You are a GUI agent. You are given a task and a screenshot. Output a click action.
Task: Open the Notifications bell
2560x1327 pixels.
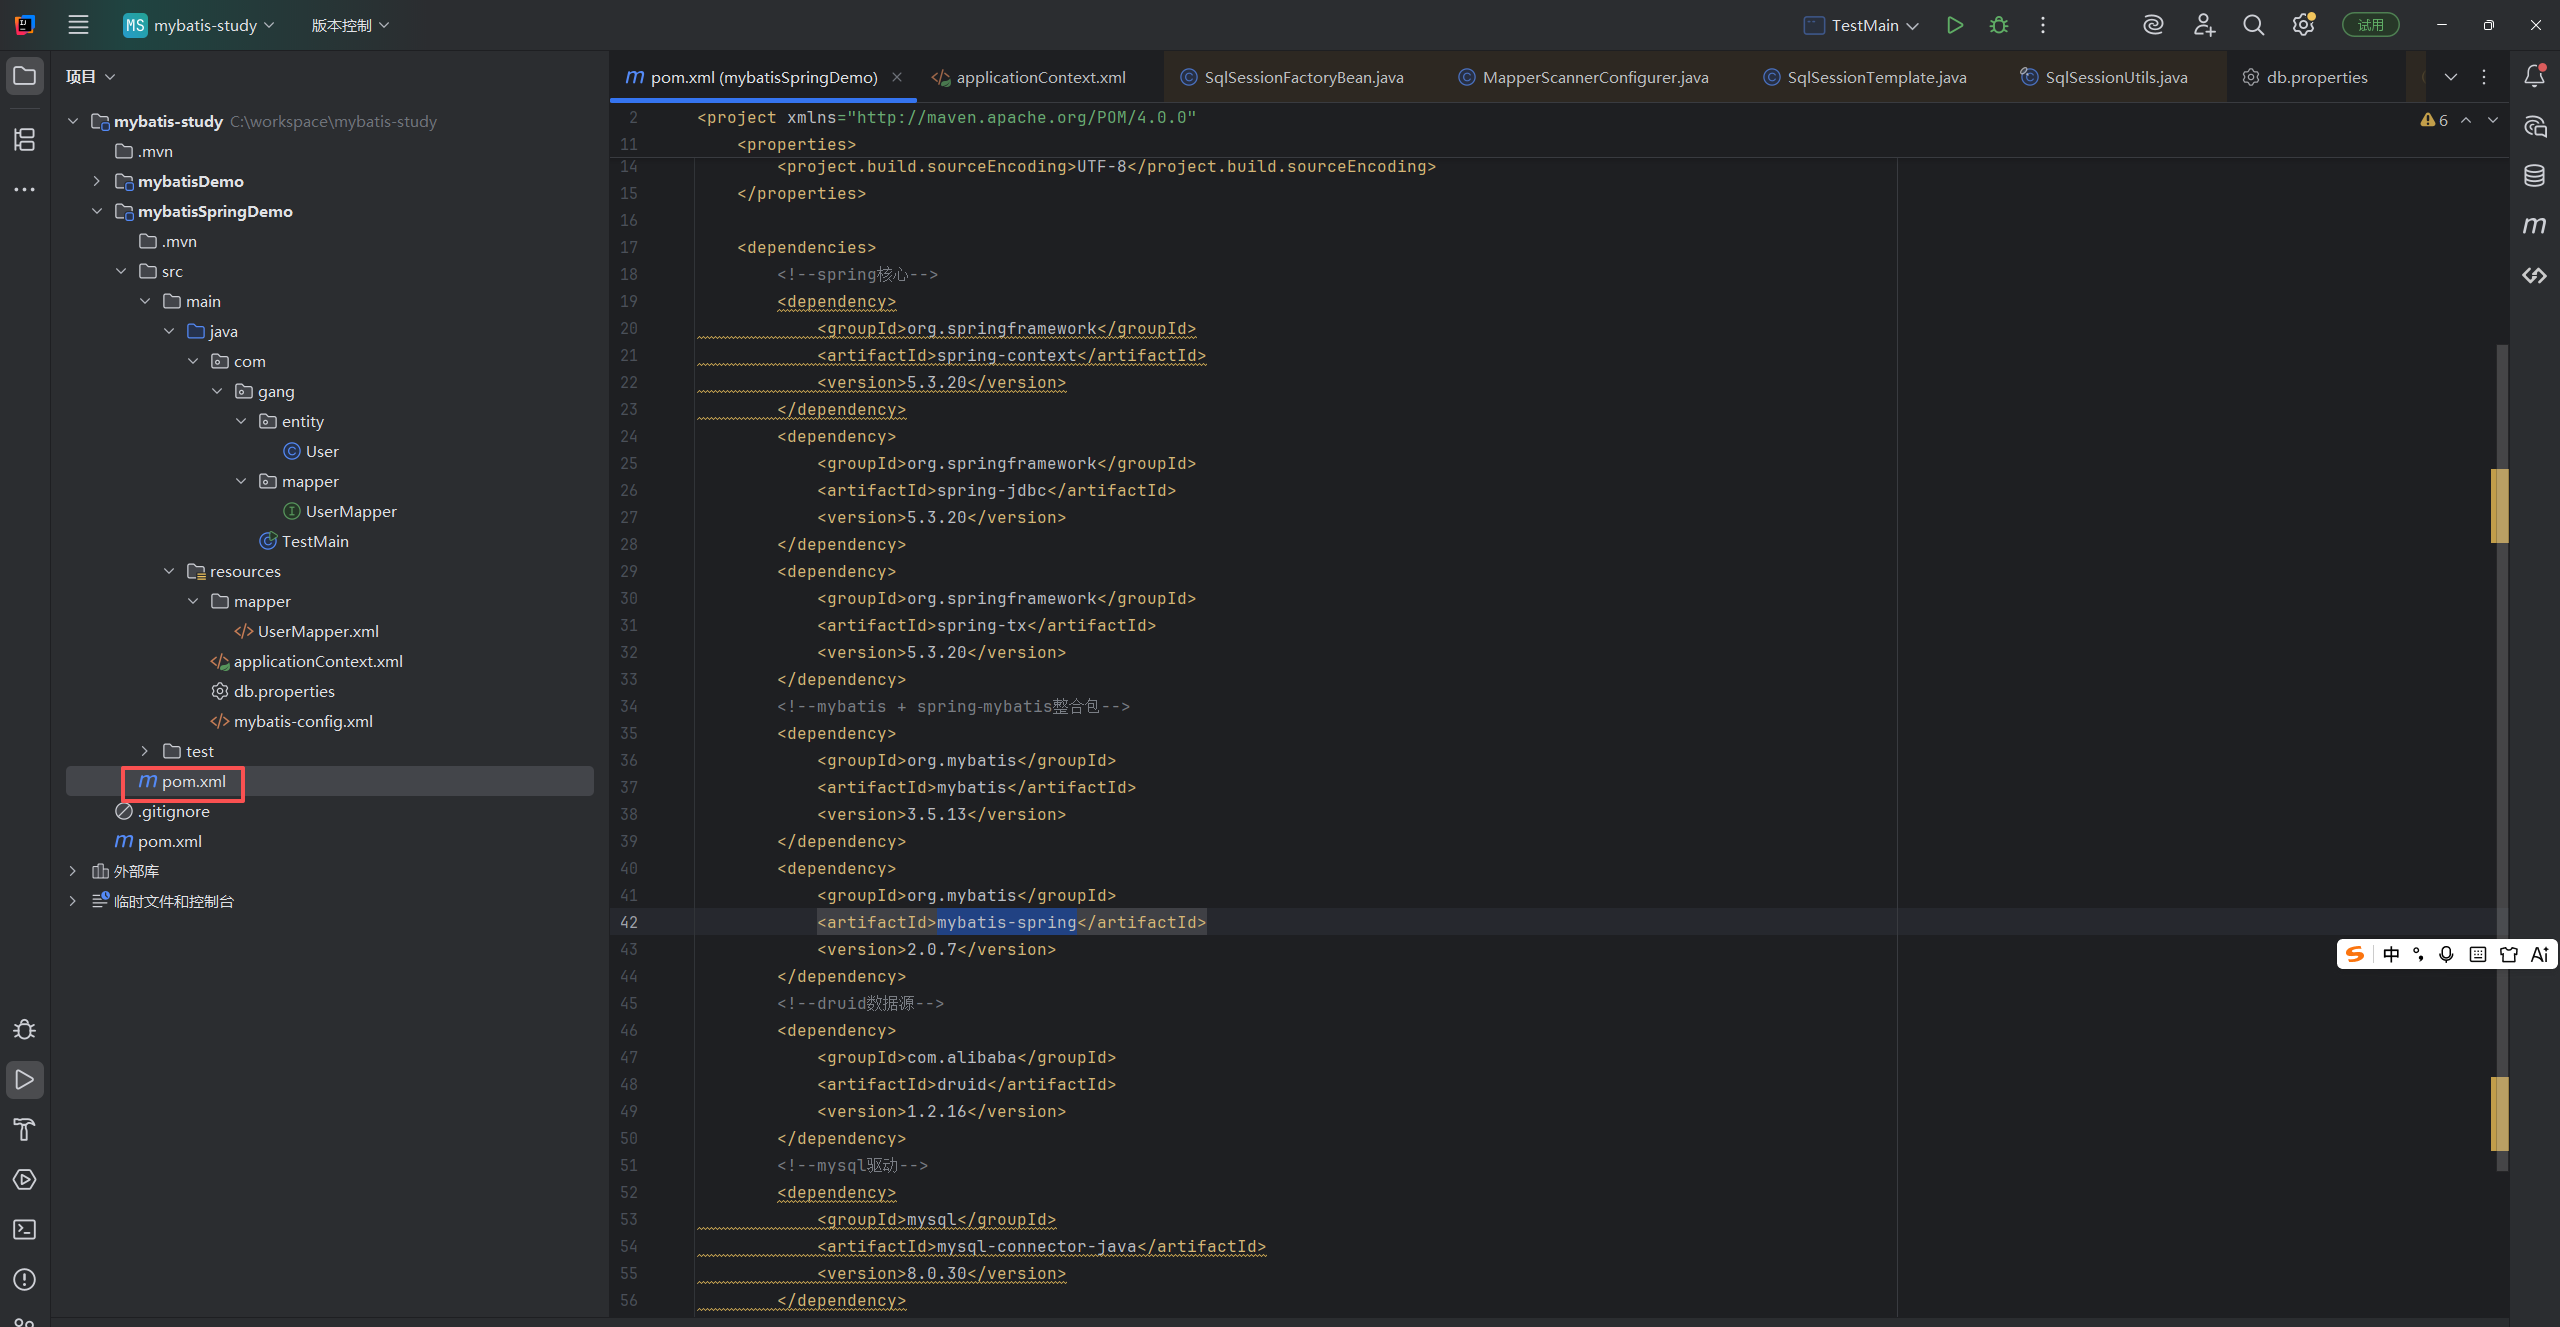pyautogui.click(x=2534, y=76)
